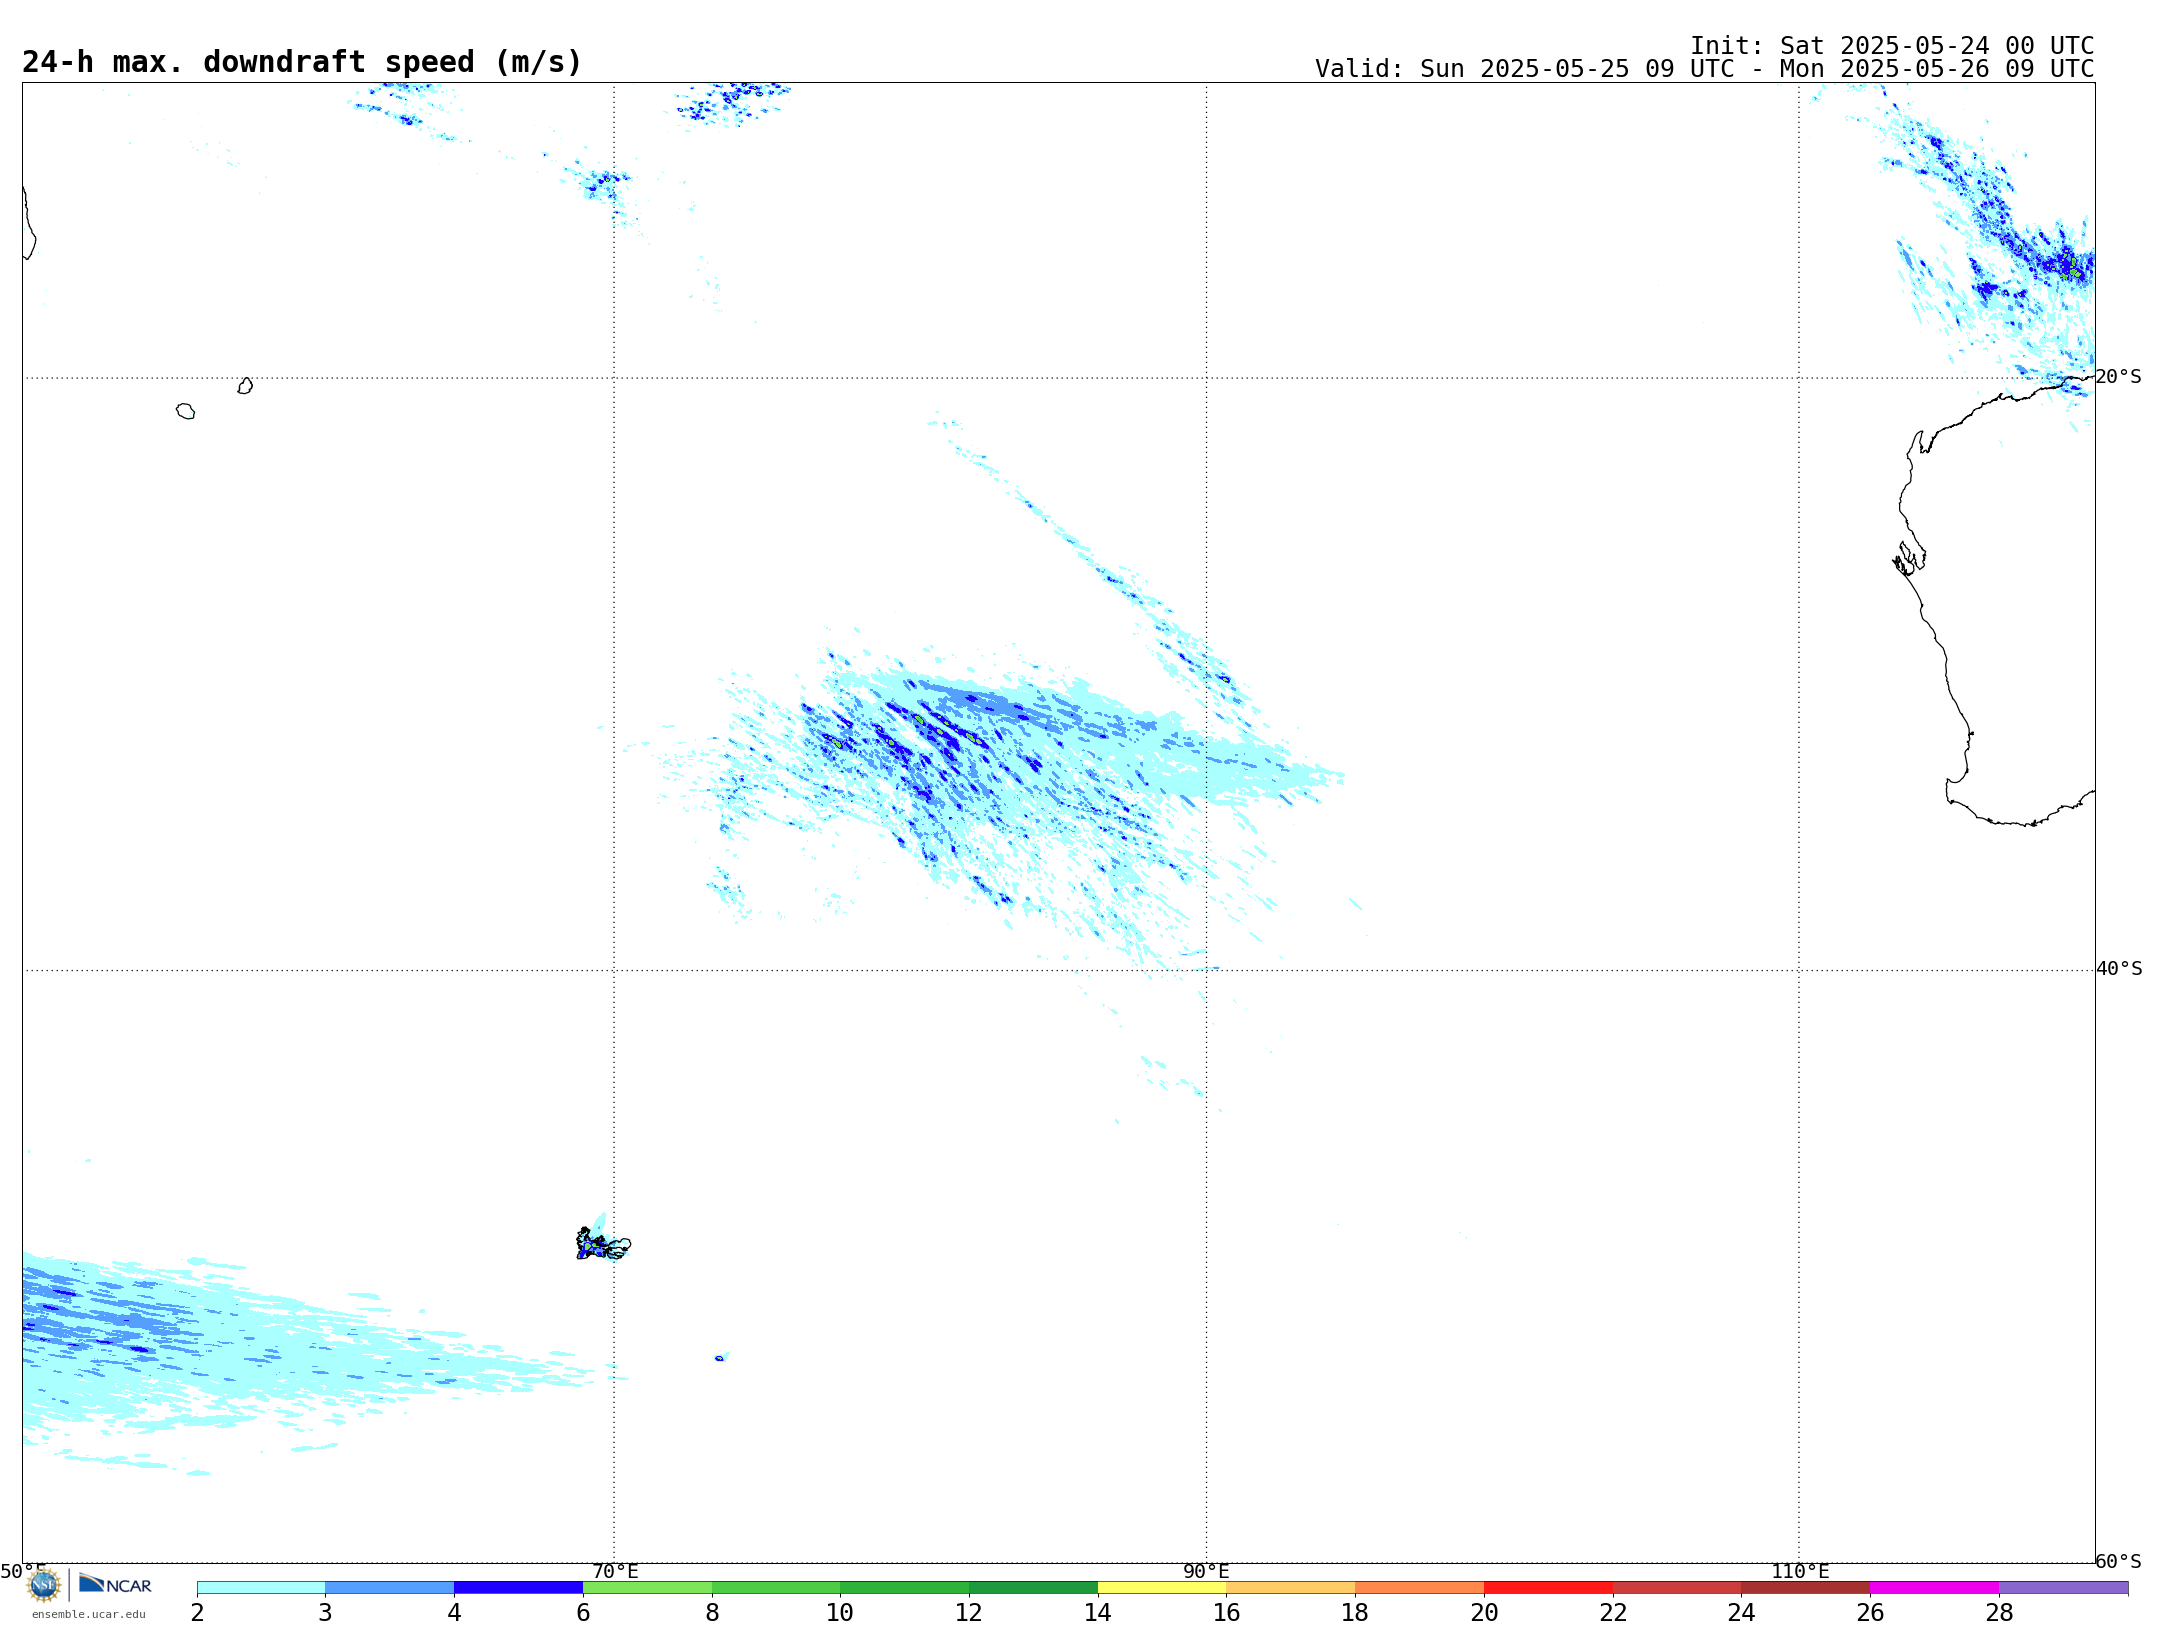The image size is (2160, 1626).
Task: Pick the dark green 12–14 colorbar segment
Action: click(1034, 1588)
